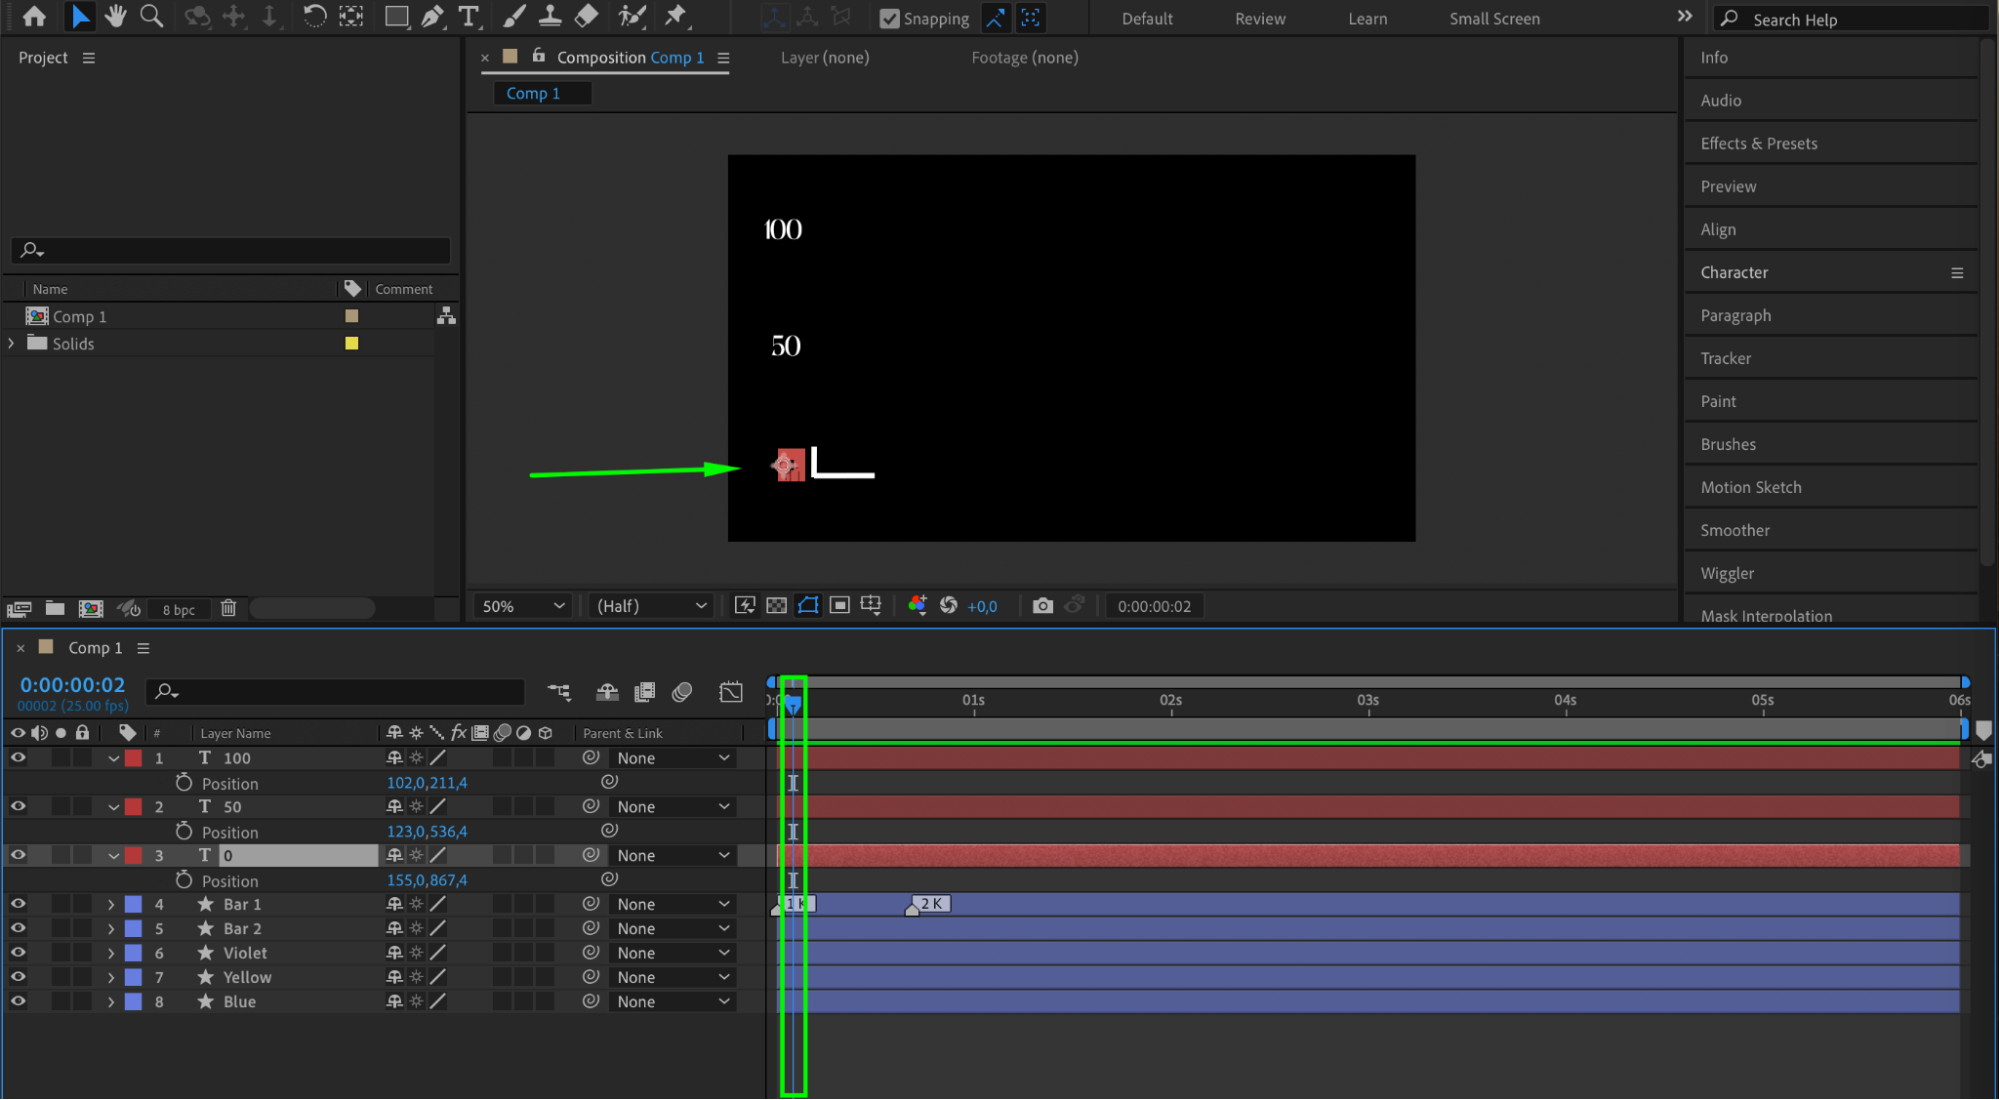The width and height of the screenshot is (1999, 1100).
Task: Click the take snapshot camera icon
Action: [x=1042, y=606]
